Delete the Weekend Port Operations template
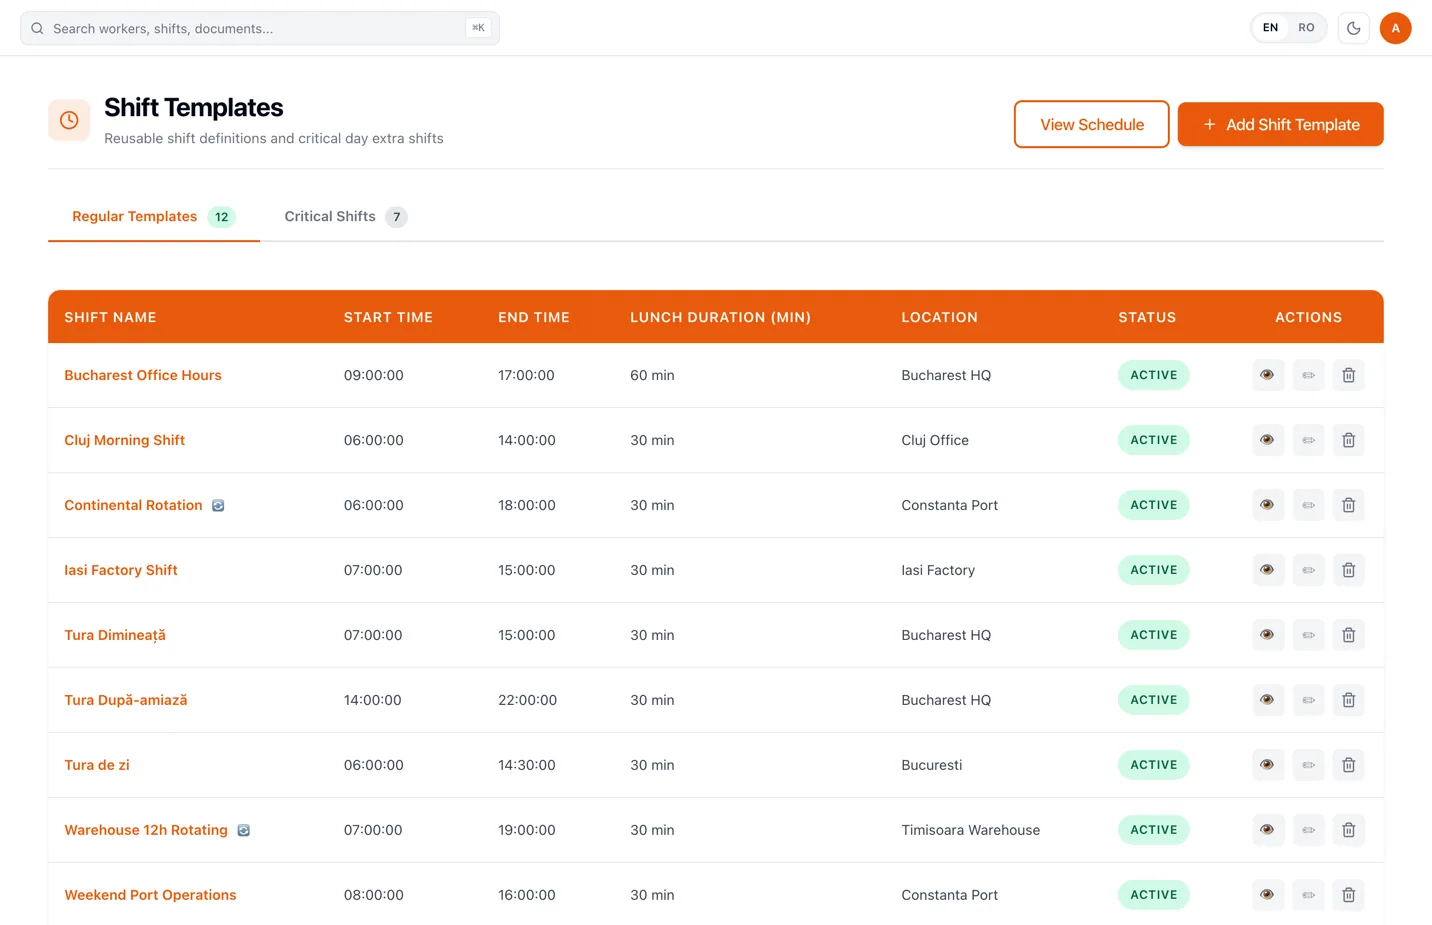This screenshot has width=1432, height=925. point(1348,895)
